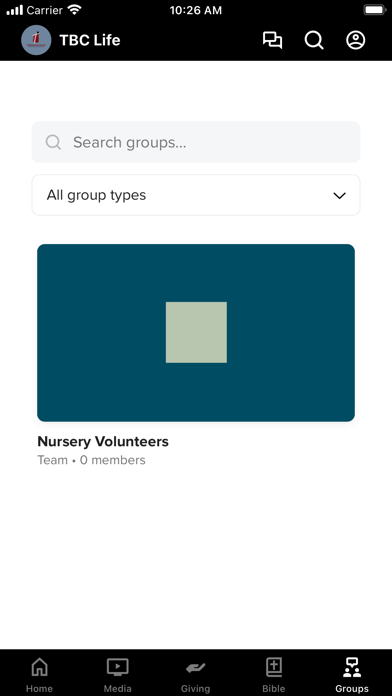
Task: Open the All group types dropdown
Action: [196, 195]
